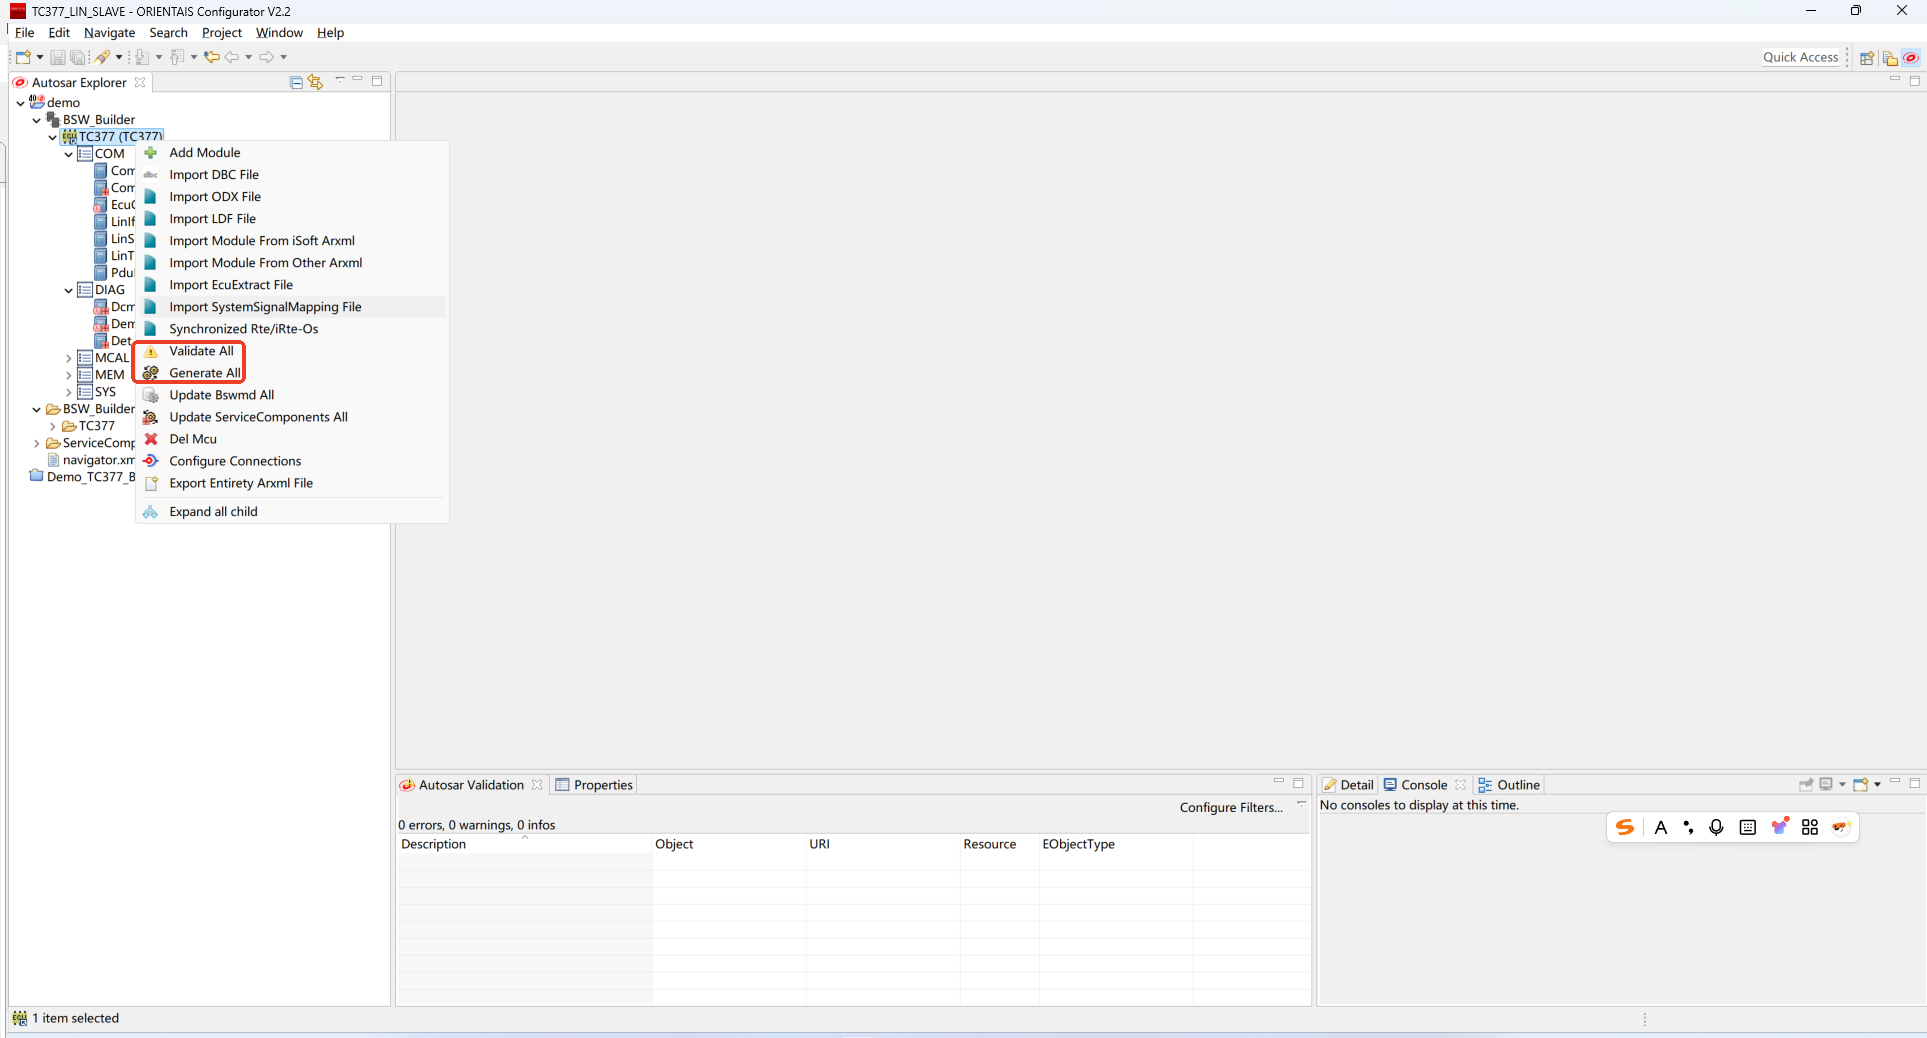Click Quick Access search field
The image size is (1927, 1038).
[x=1799, y=57]
